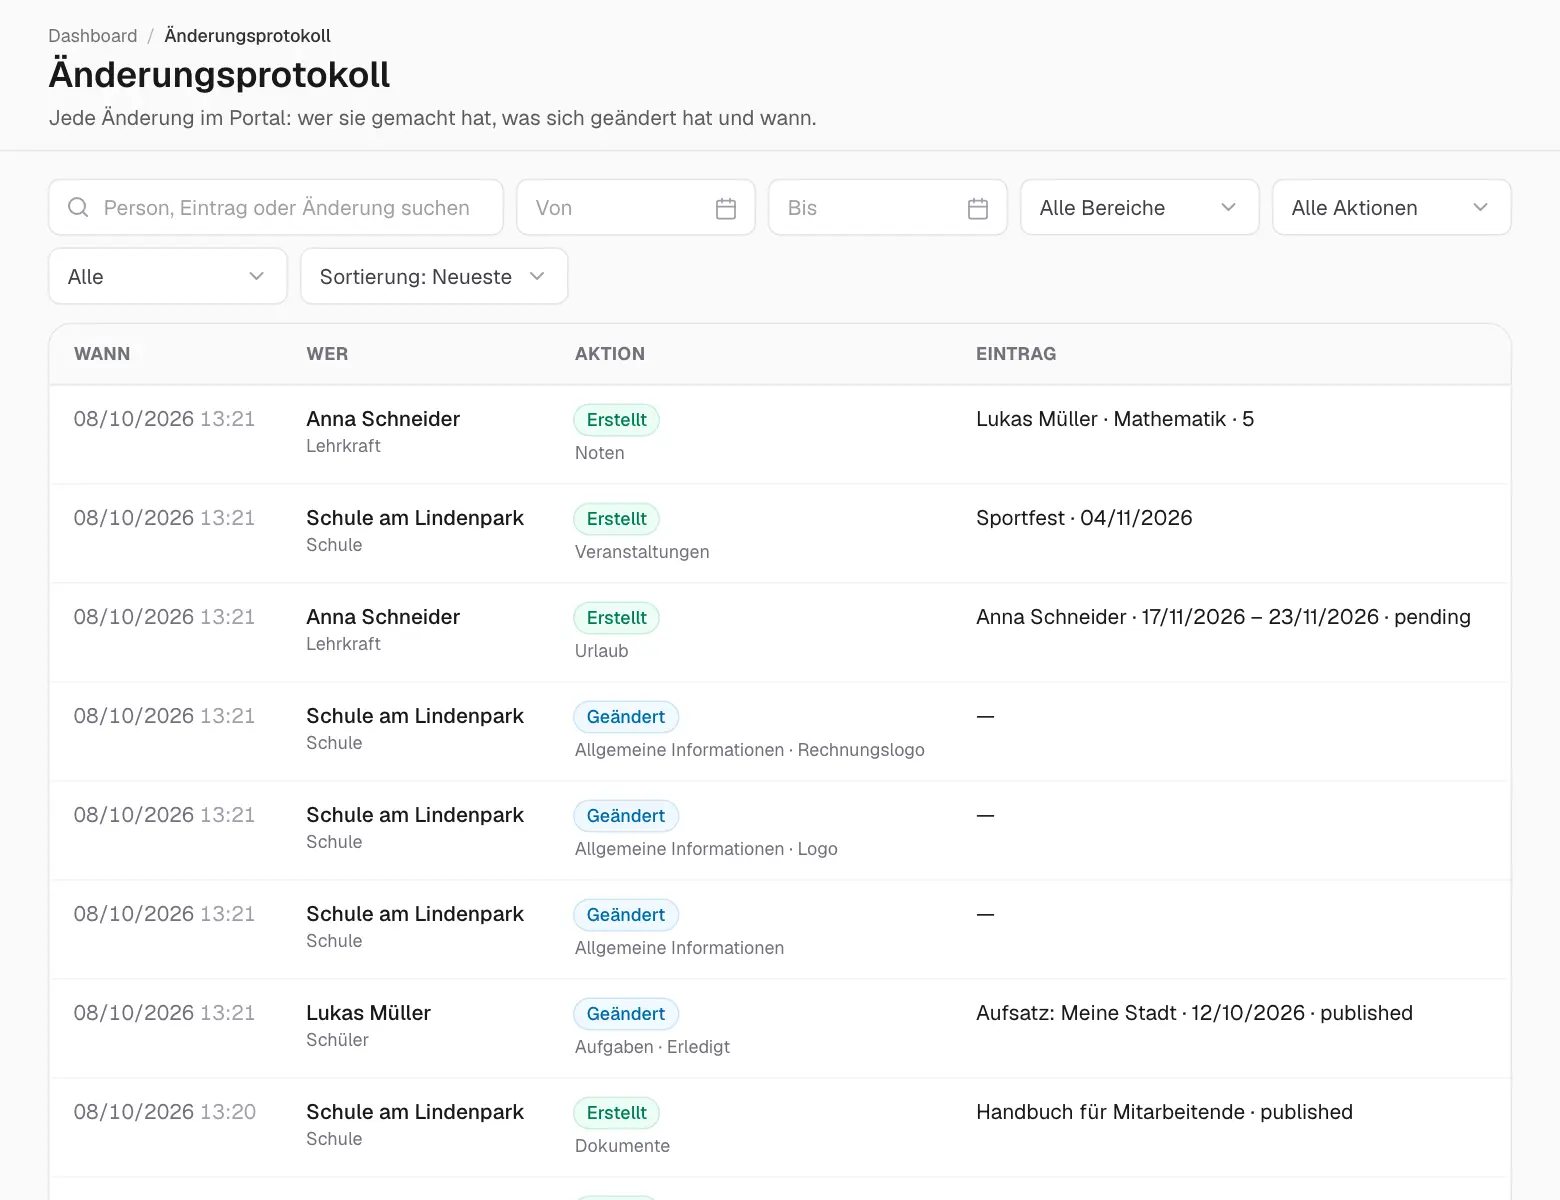The width and height of the screenshot is (1560, 1200).
Task: Click Anna Schneider in the Noten row
Action: pos(383,419)
